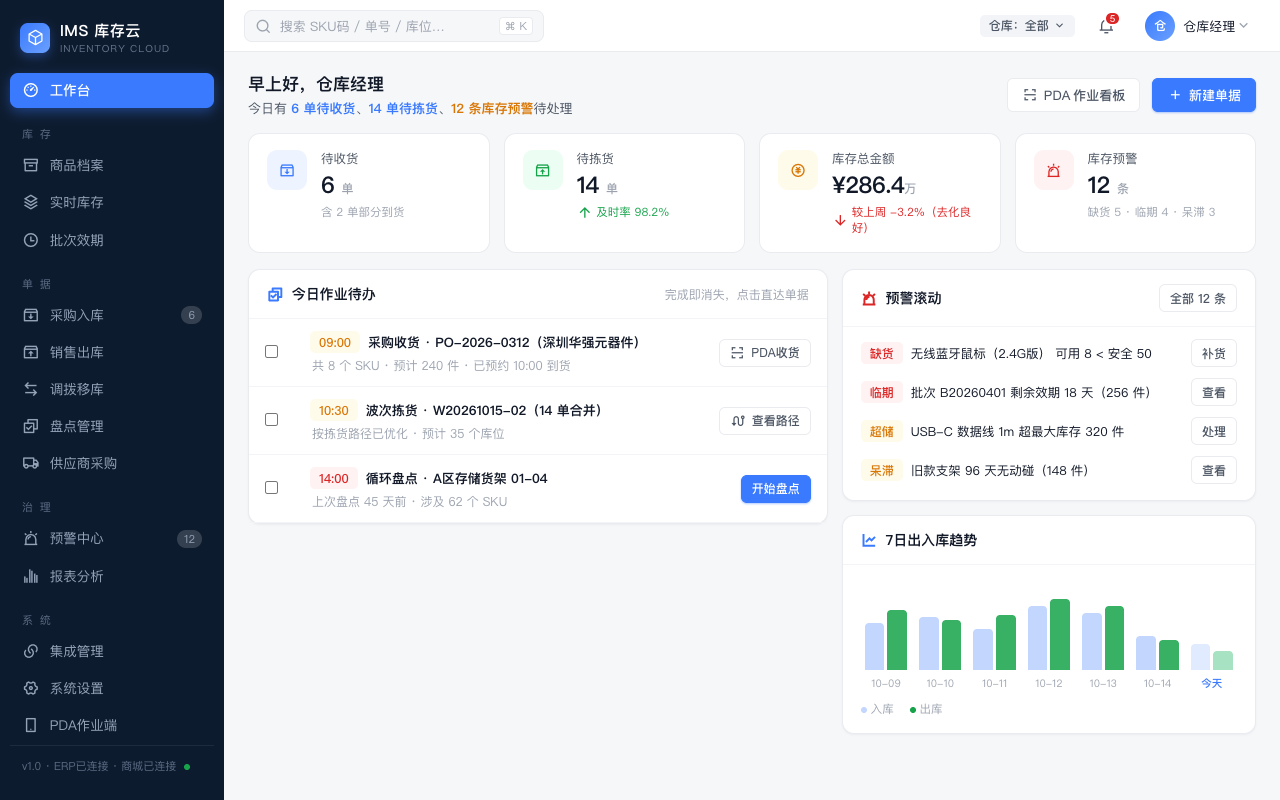Click 补货 for 无线蓝牙鼠标 alert
Image resolution: width=1280 pixels, height=800 pixels.
[x=1214, y=353]
